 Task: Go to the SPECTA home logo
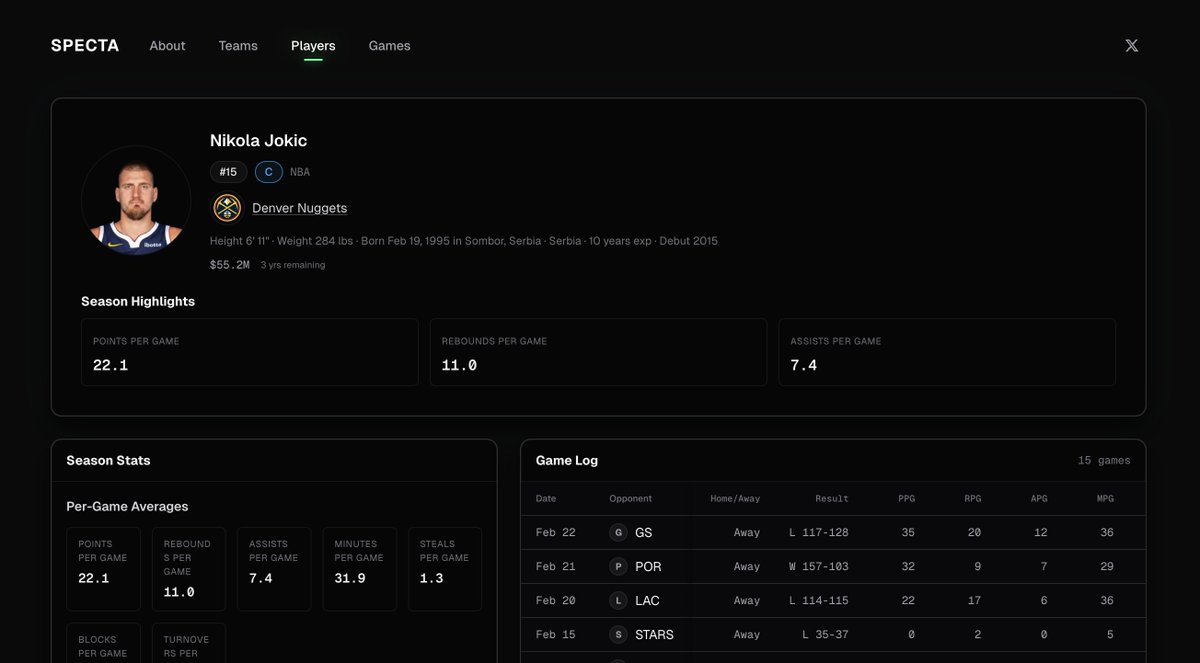click(85, 45)
